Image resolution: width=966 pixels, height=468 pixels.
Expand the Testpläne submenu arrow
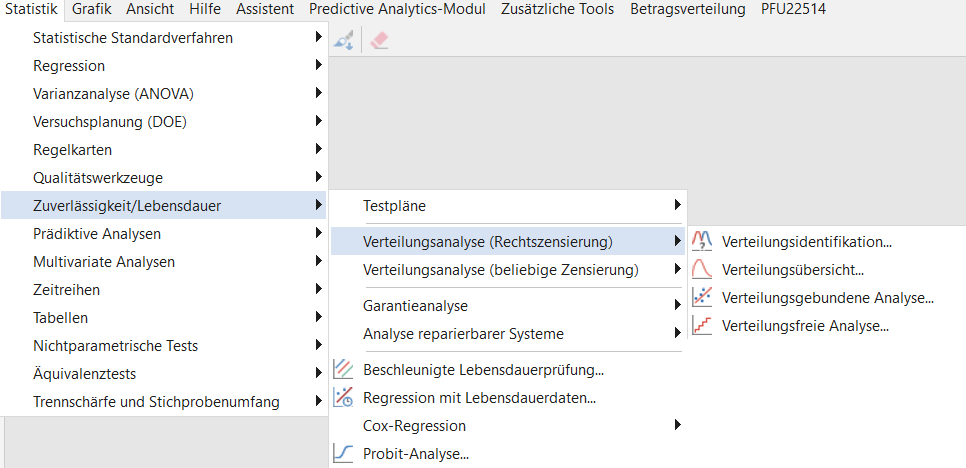[678, 205]
